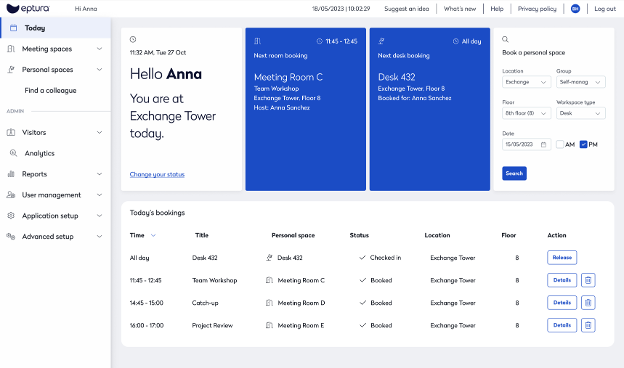
Task: Open Help in the header
Action: click(497, 9)
